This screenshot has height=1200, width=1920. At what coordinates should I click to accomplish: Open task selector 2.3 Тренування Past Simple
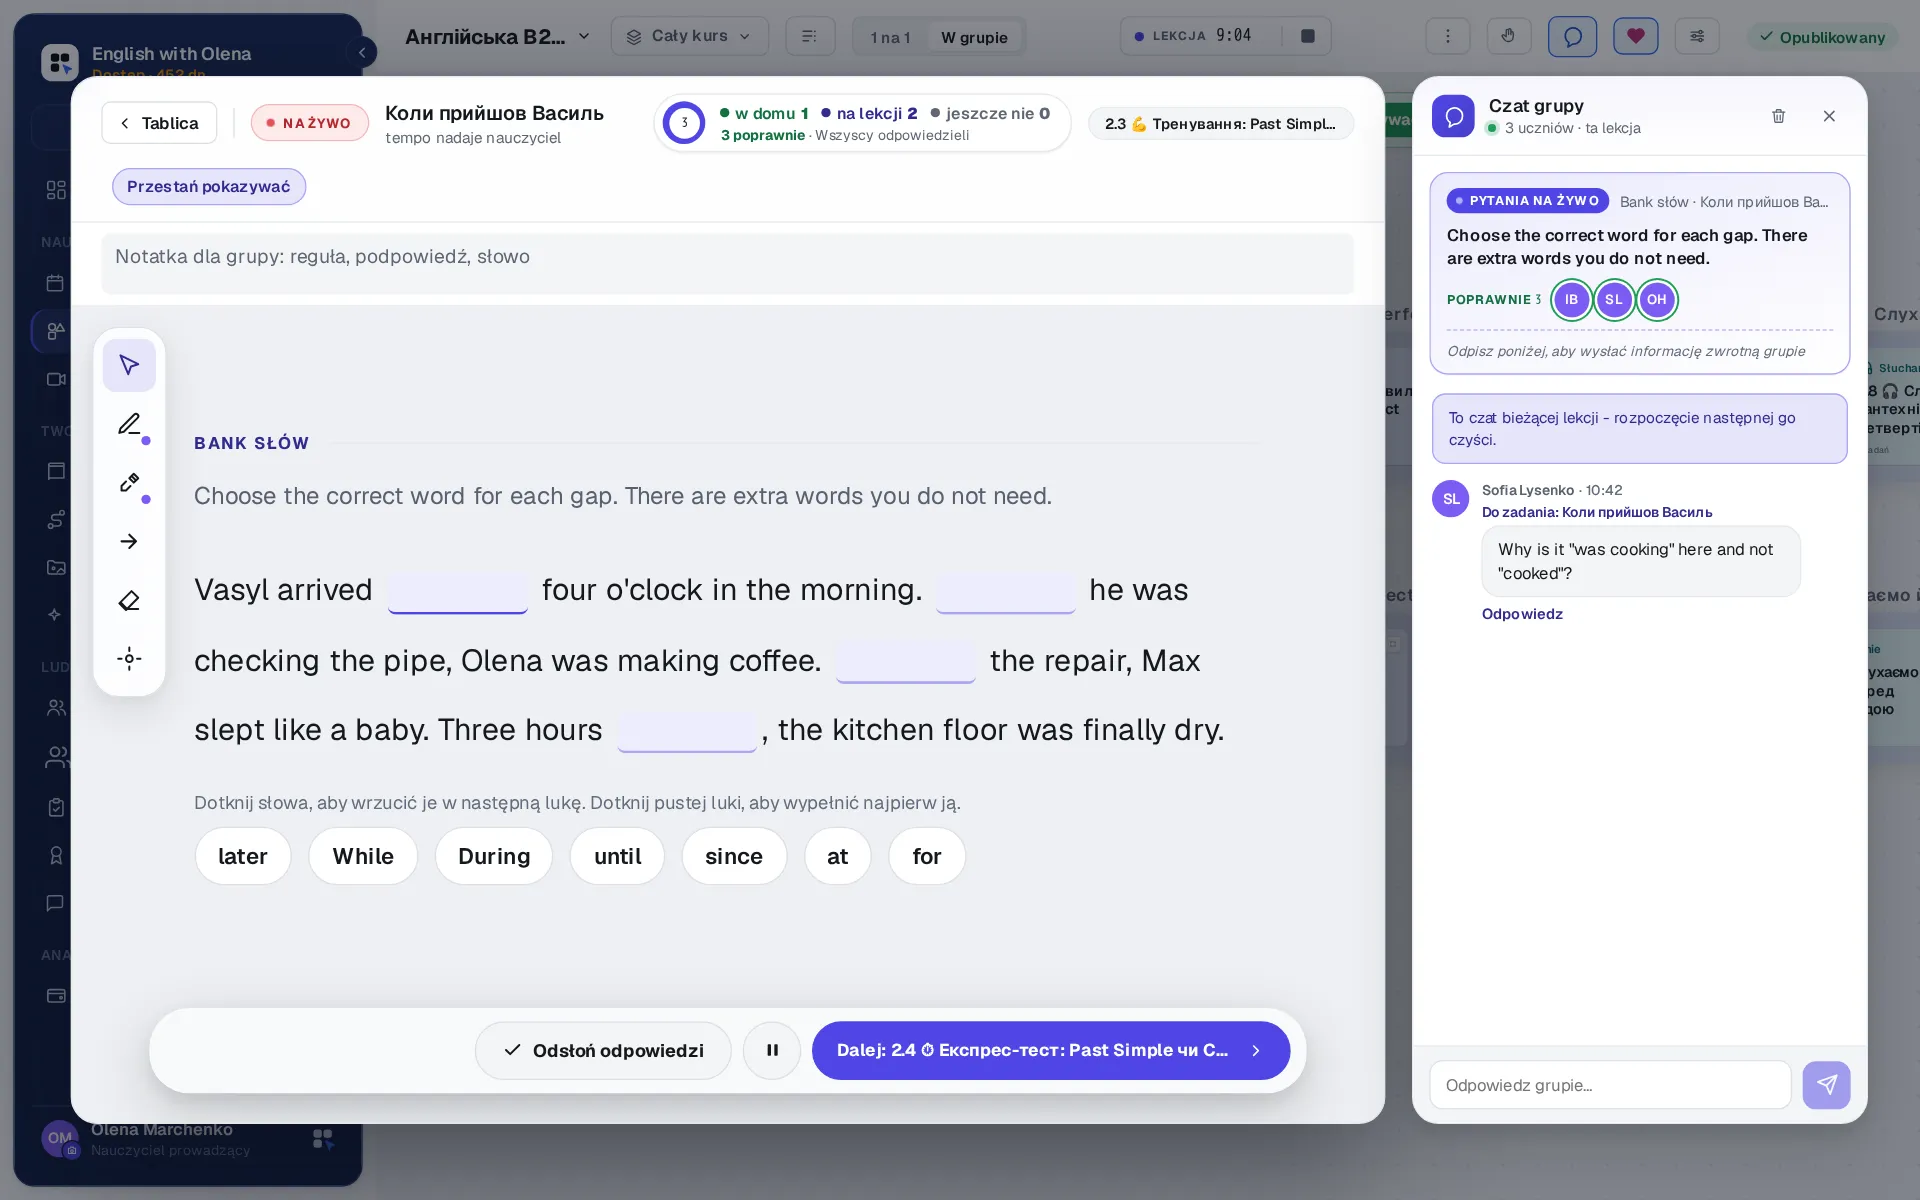click(x=1220, y=124)
